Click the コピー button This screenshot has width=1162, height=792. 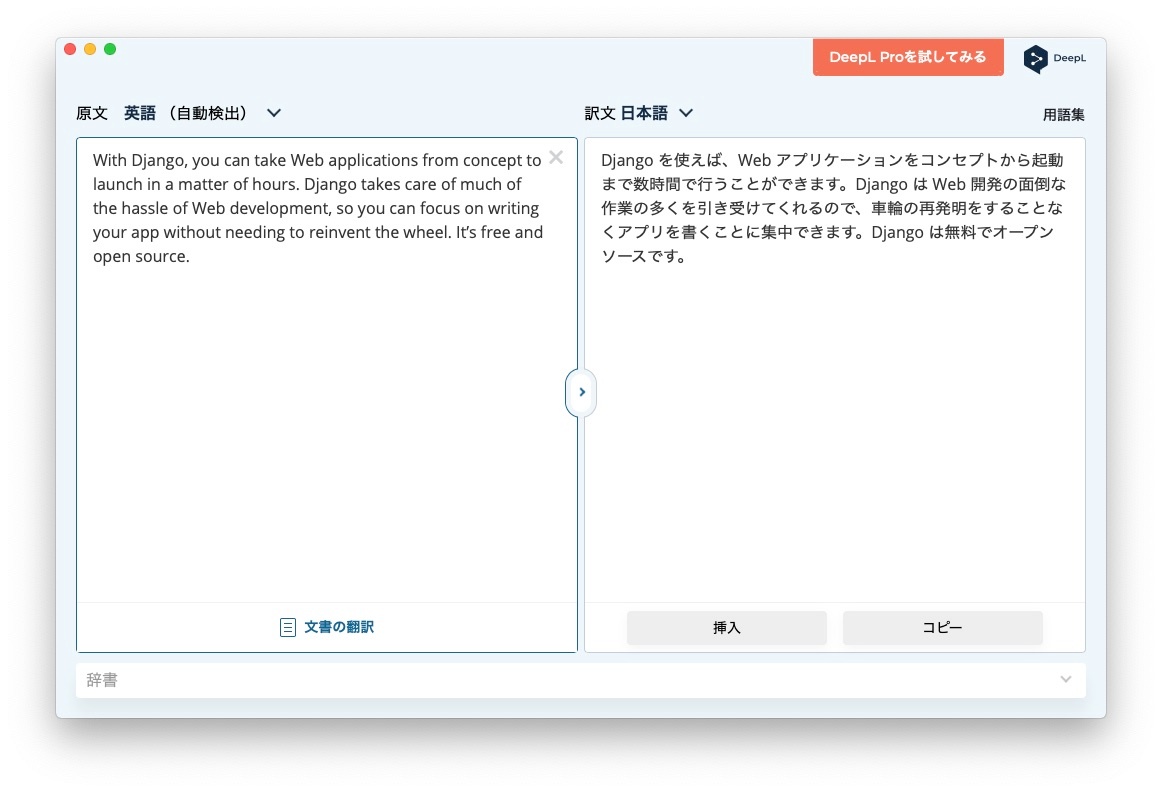tap(943, 628)
